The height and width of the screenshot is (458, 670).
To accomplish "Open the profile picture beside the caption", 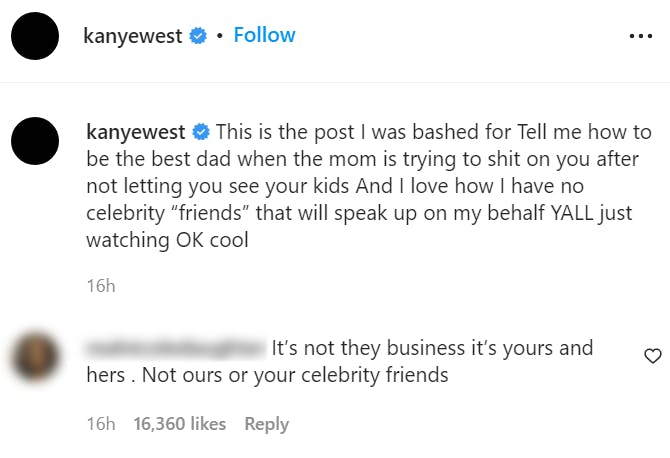I will click(x=36, y=140).
